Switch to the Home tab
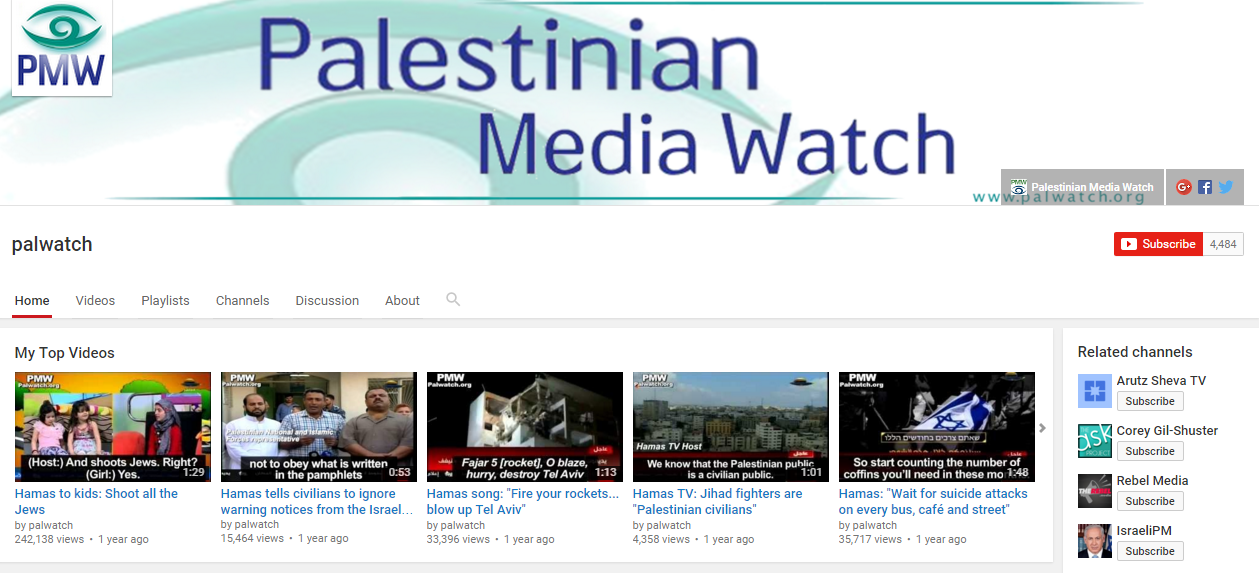 click(32, 300)
